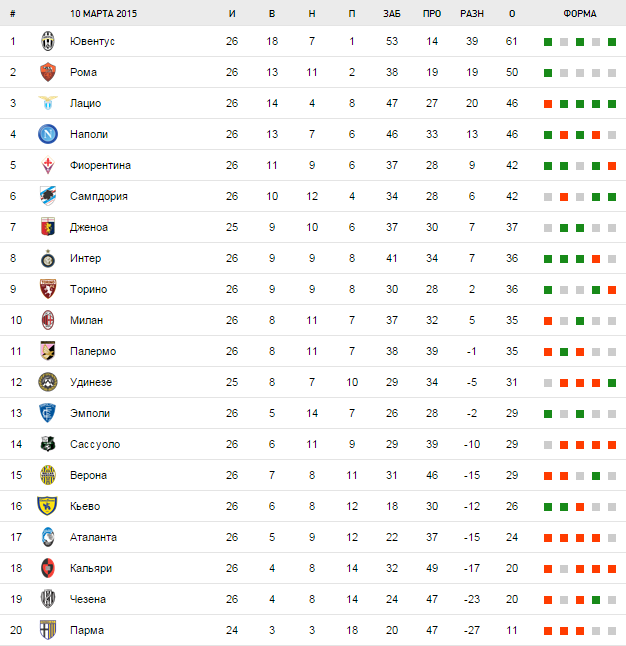The width and height of the screenshot is (626, 646).
Task: Click Juventus's first green form square
Action: 548,42
